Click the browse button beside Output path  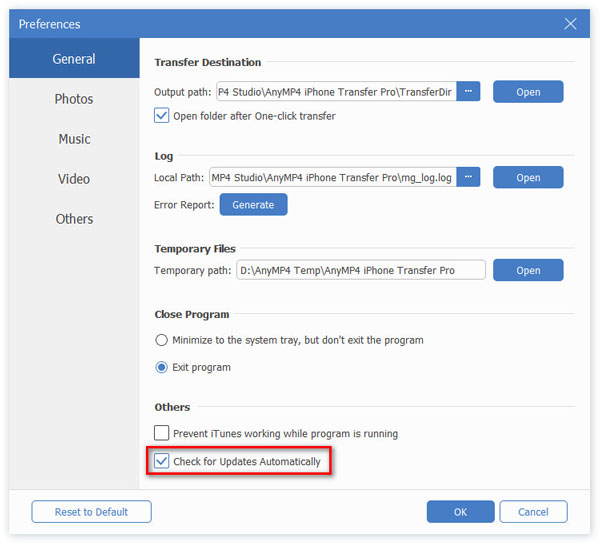coord(470,92)
